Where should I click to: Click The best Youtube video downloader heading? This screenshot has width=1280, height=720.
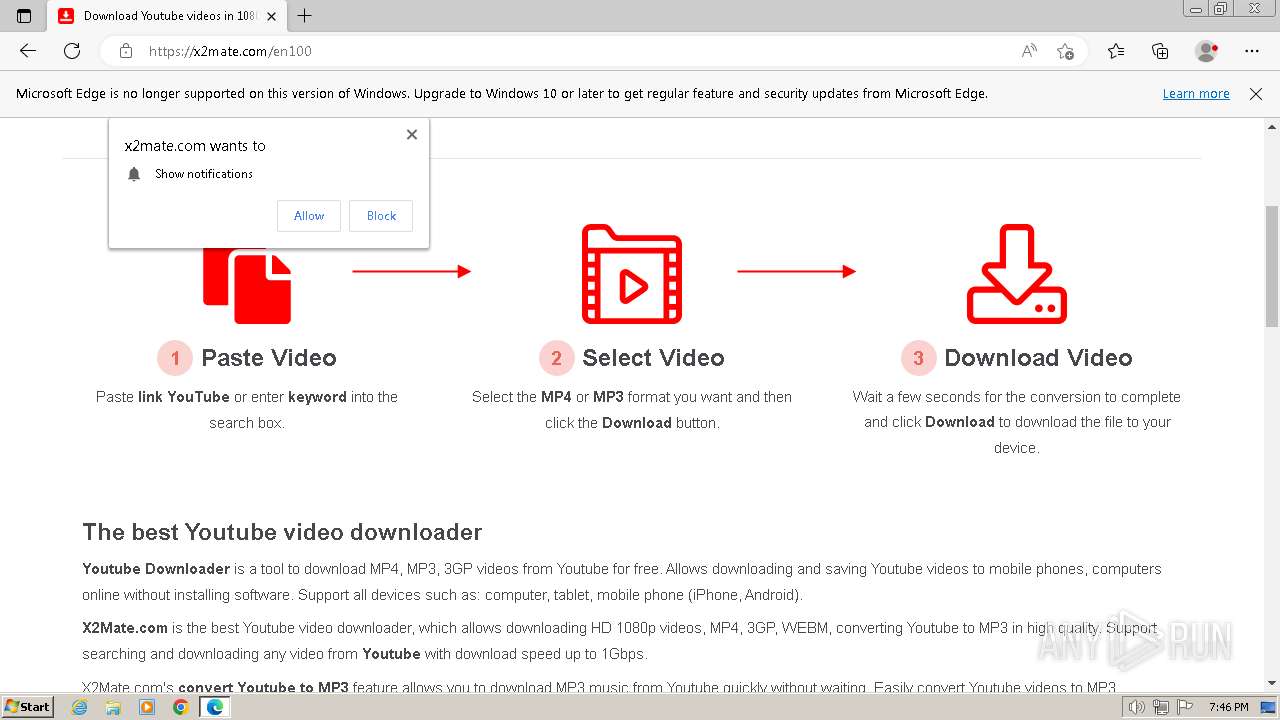pyautogui.click(x=282, y=532)
